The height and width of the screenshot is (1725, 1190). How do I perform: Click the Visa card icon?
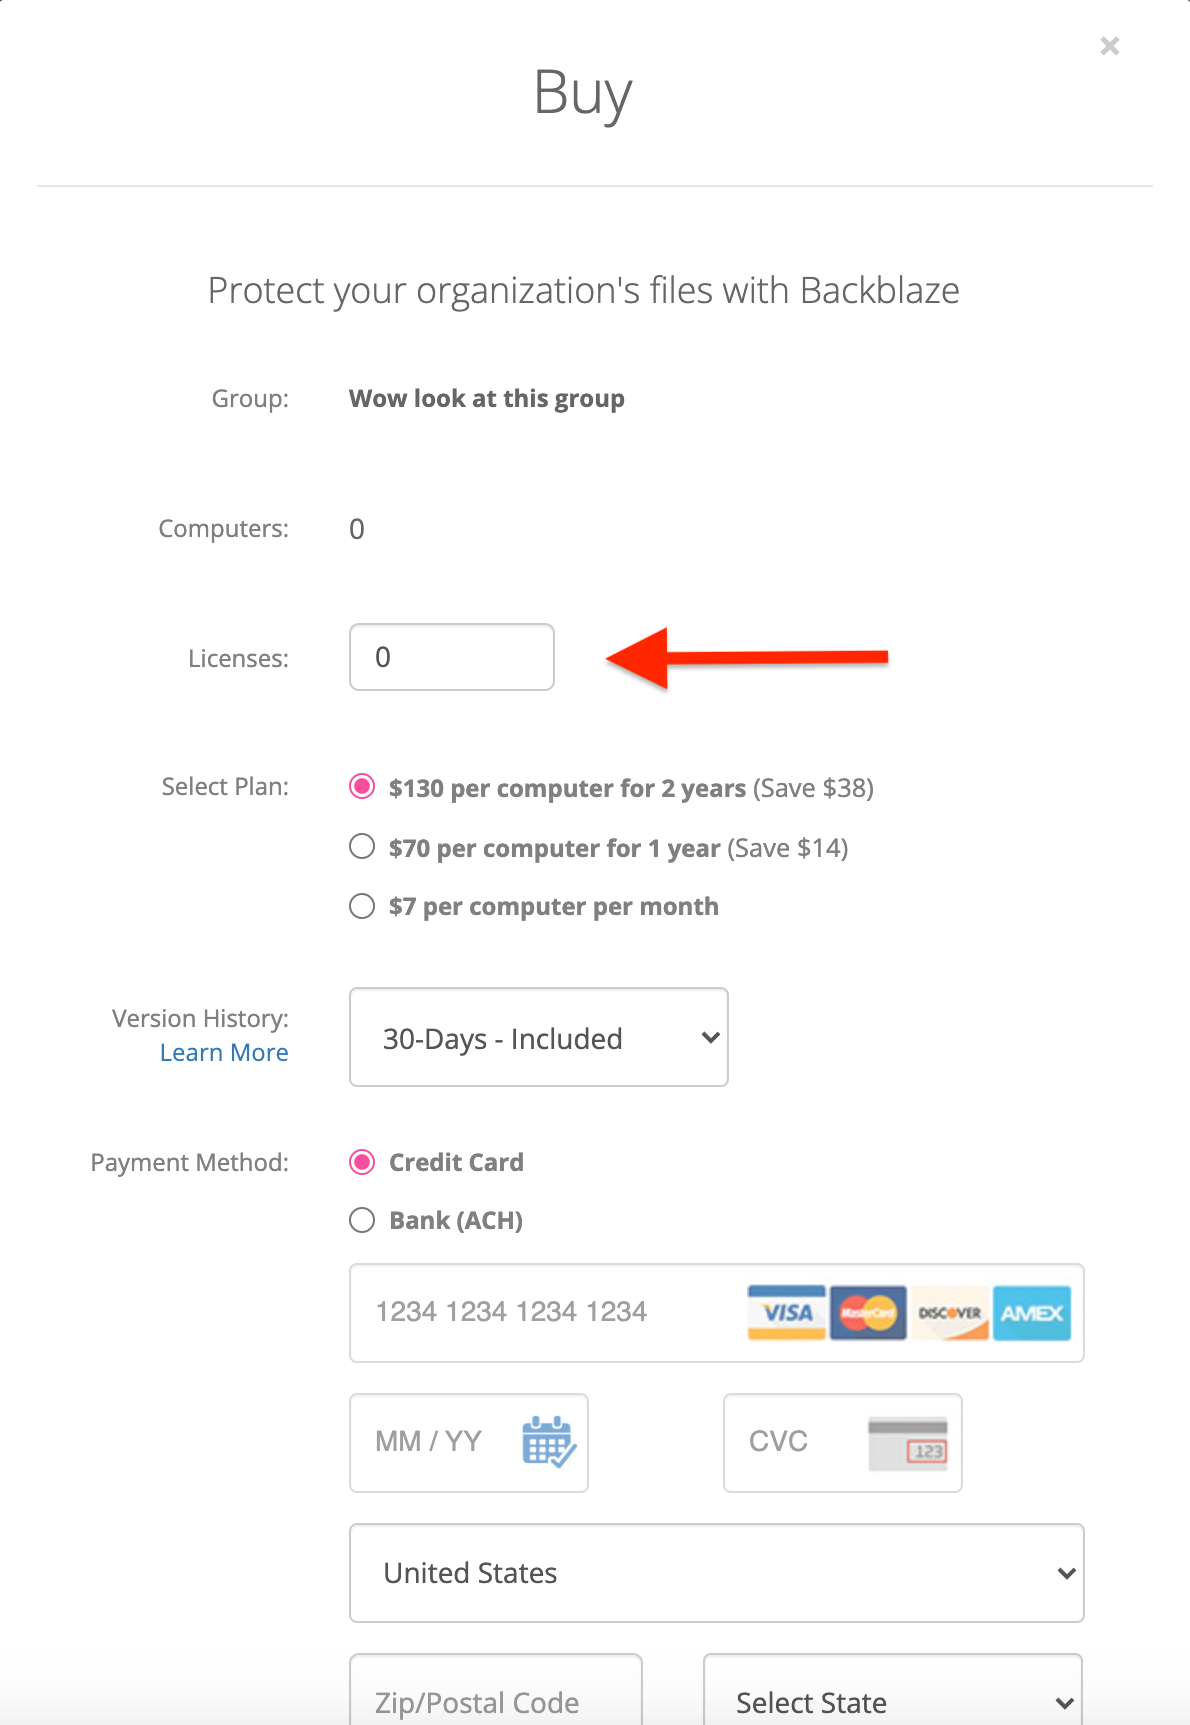787,1312
